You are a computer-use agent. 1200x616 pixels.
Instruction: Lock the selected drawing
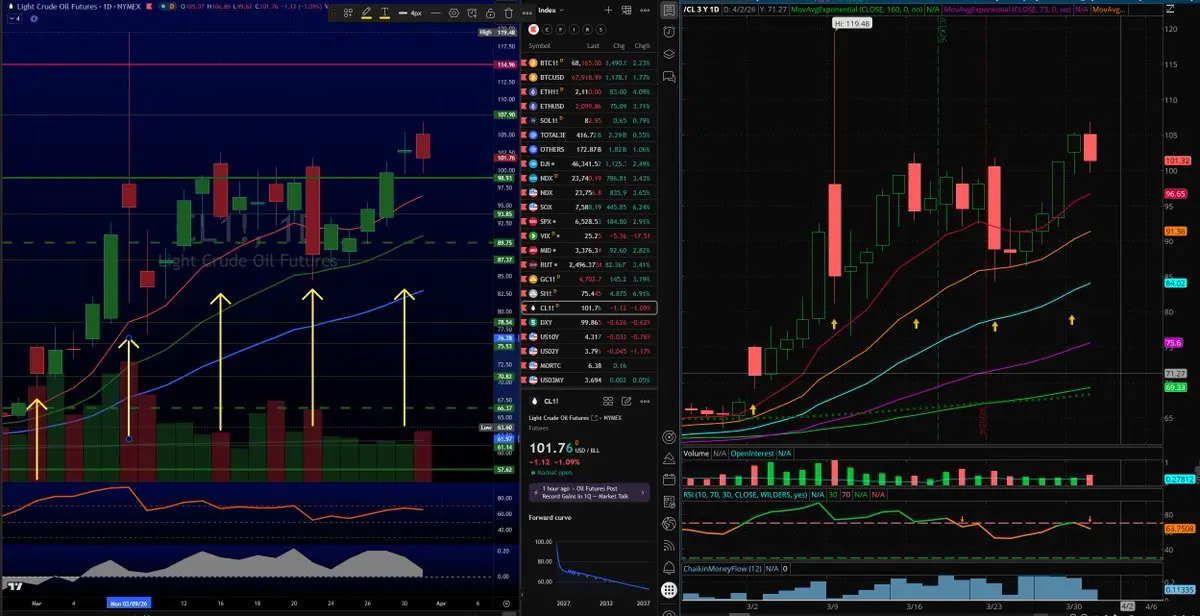pyautogui.click(x=490, y=13)
